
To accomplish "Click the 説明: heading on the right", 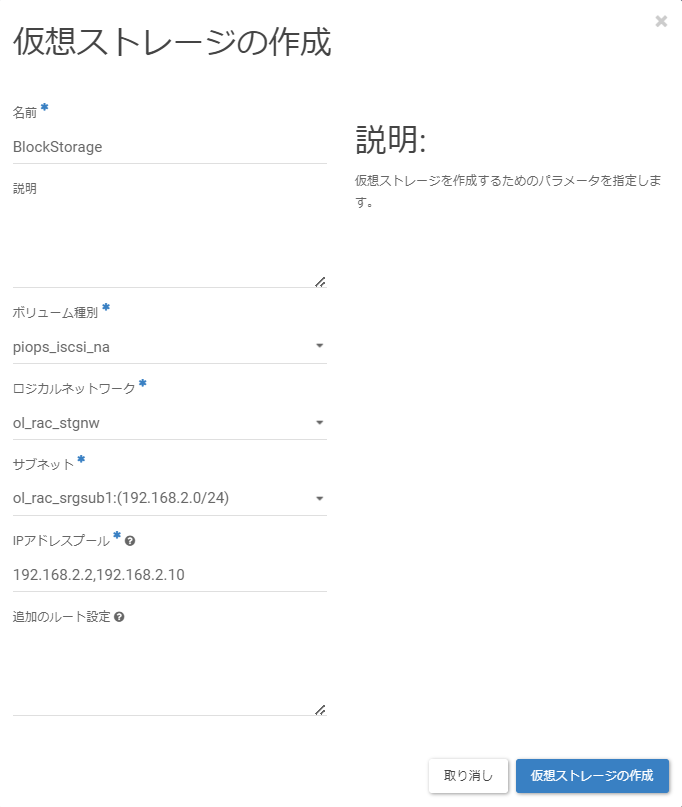I will [391, 139].
